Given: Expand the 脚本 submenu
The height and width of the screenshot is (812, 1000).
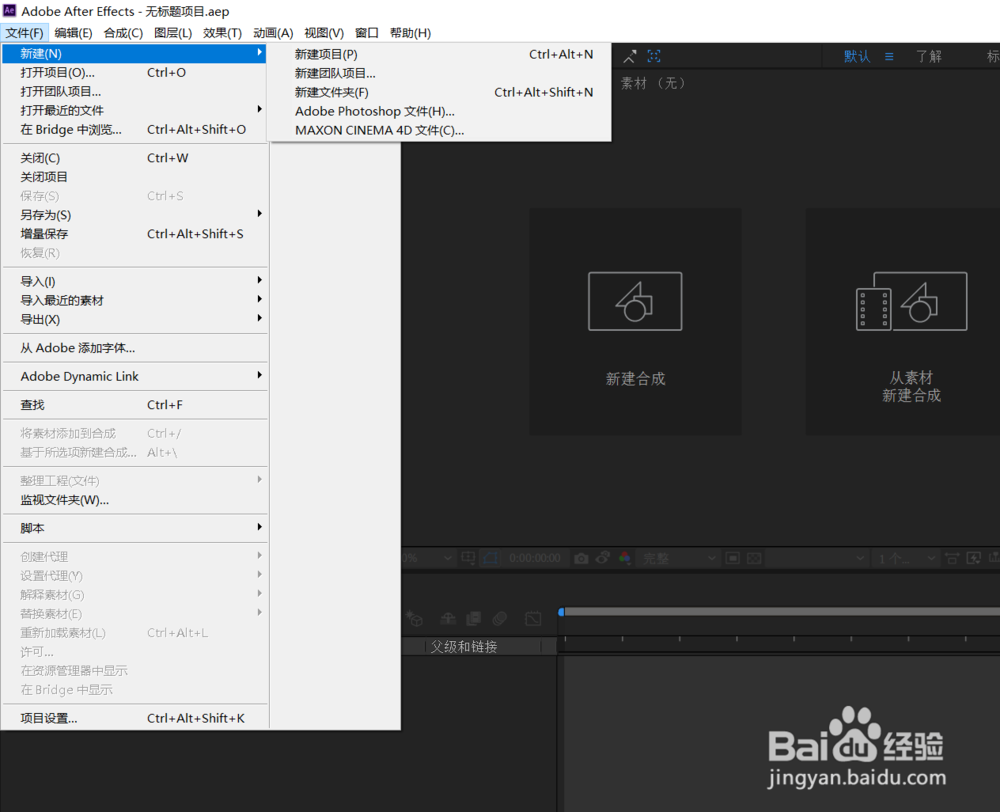Looking at the screenshot, I should [134, 528].
